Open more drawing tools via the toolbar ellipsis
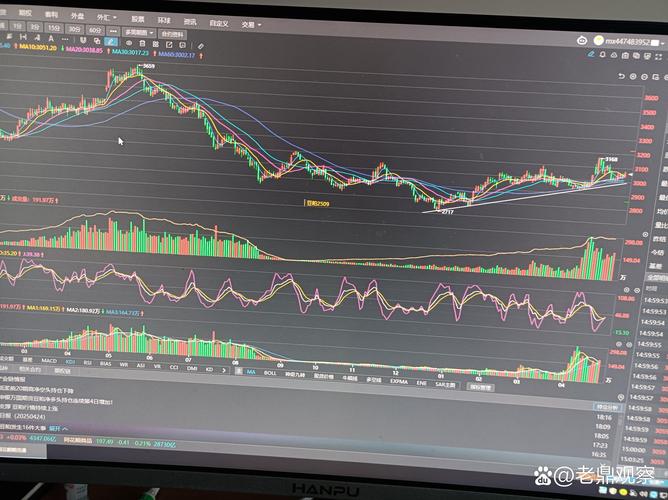Image resolution: width=668 pixels, height=500 pixels. (65, 39)
